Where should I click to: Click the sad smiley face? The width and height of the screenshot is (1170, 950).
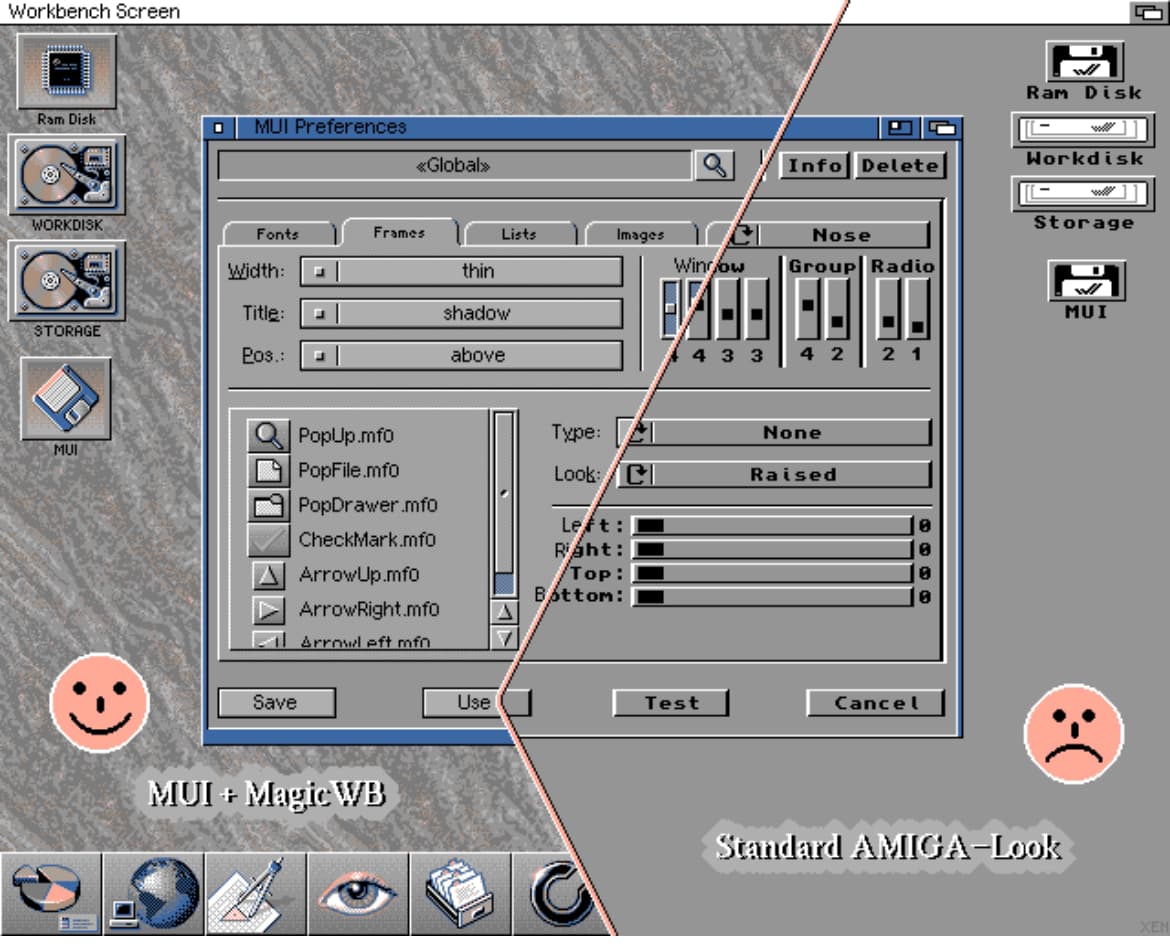click(x=1074, y=734)
